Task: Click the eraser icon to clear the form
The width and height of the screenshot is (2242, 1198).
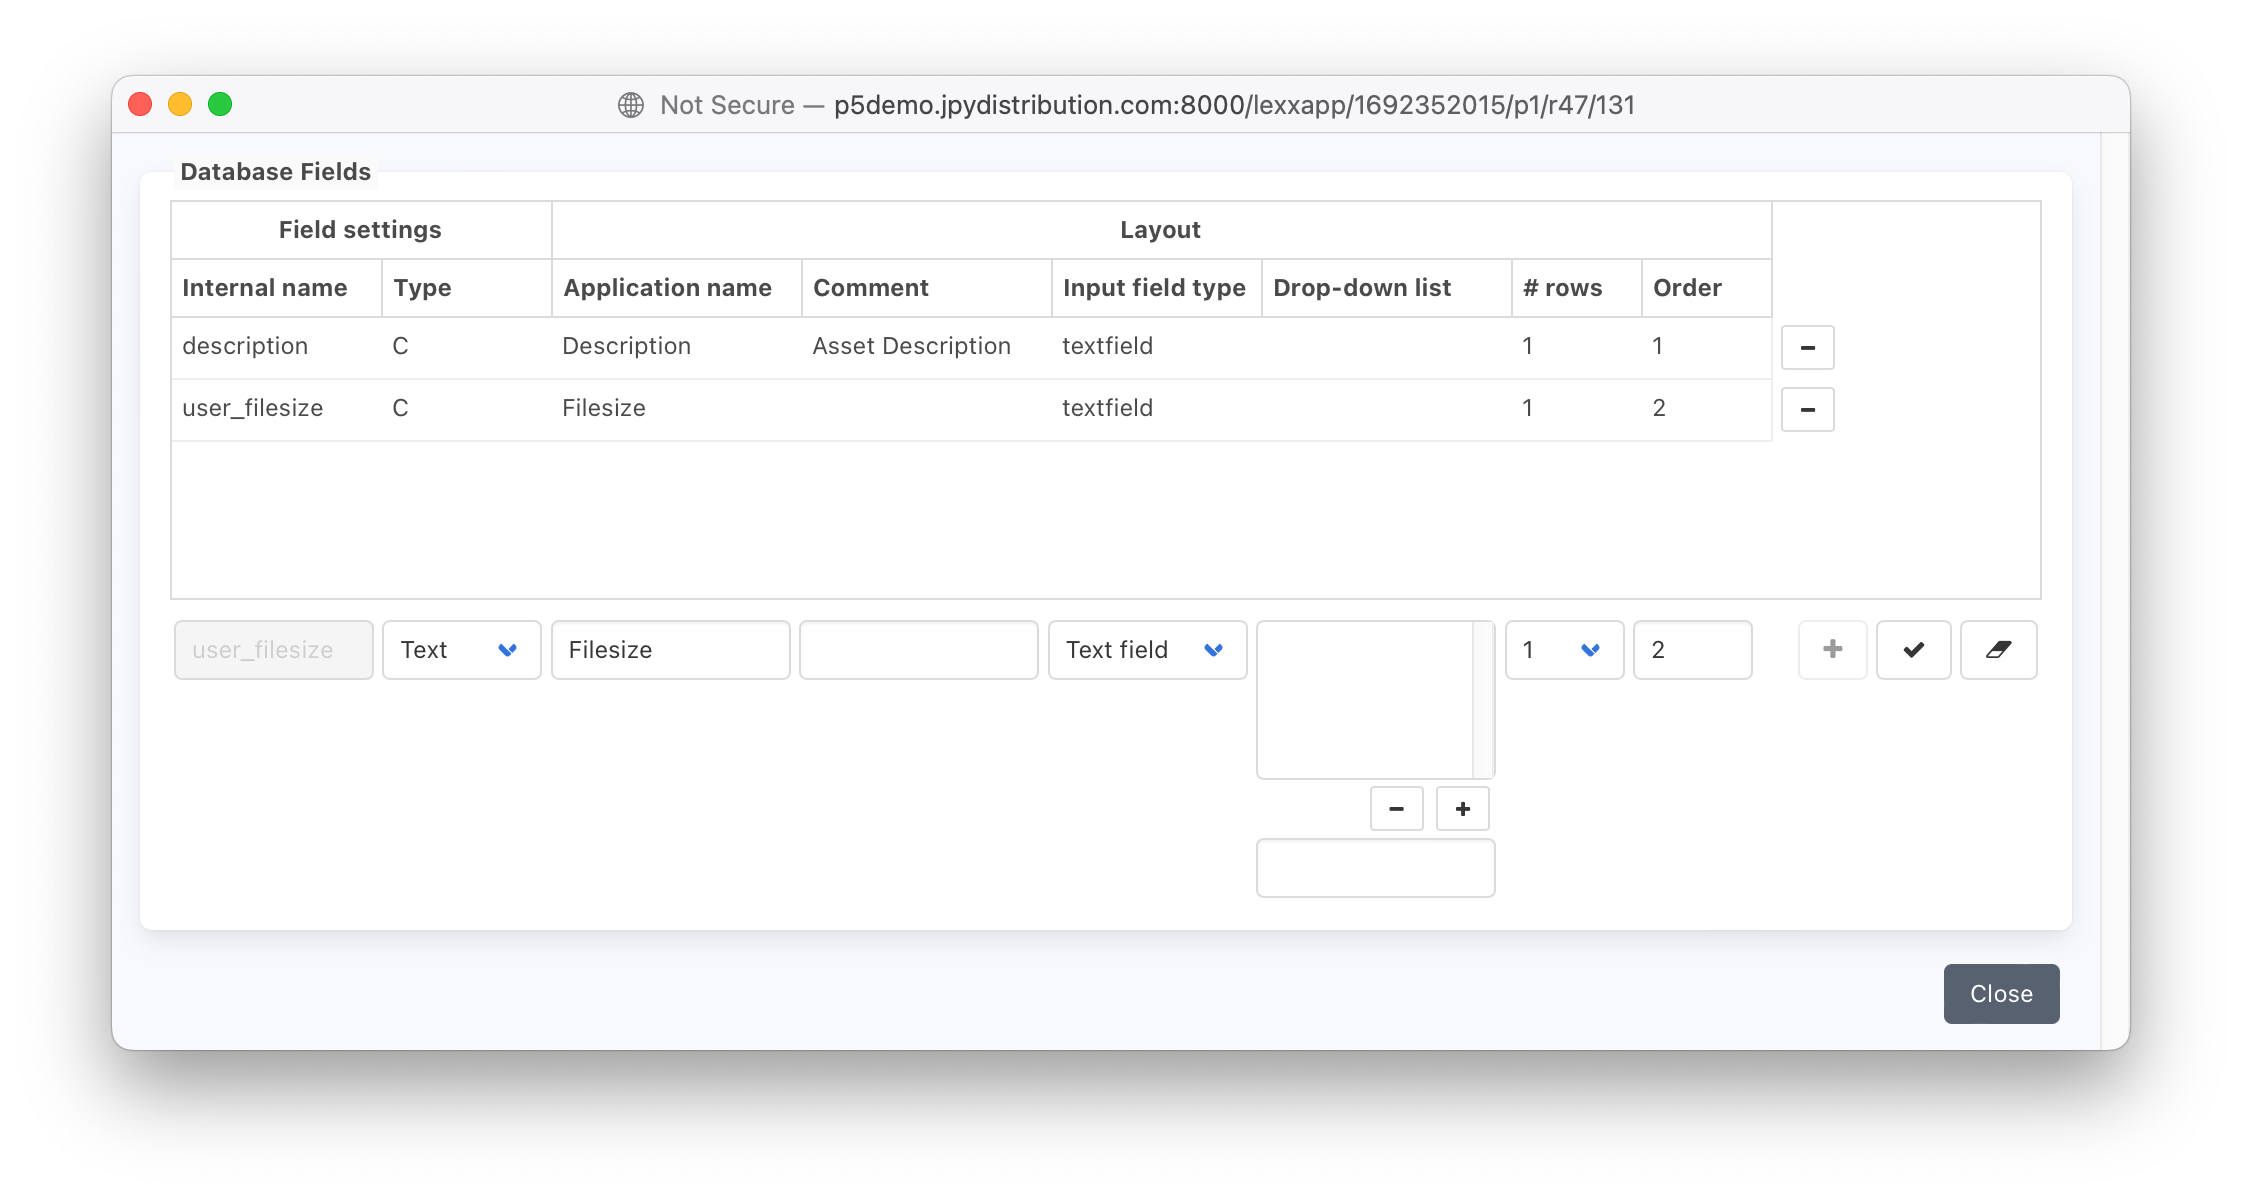Action: click(1997, 649)
